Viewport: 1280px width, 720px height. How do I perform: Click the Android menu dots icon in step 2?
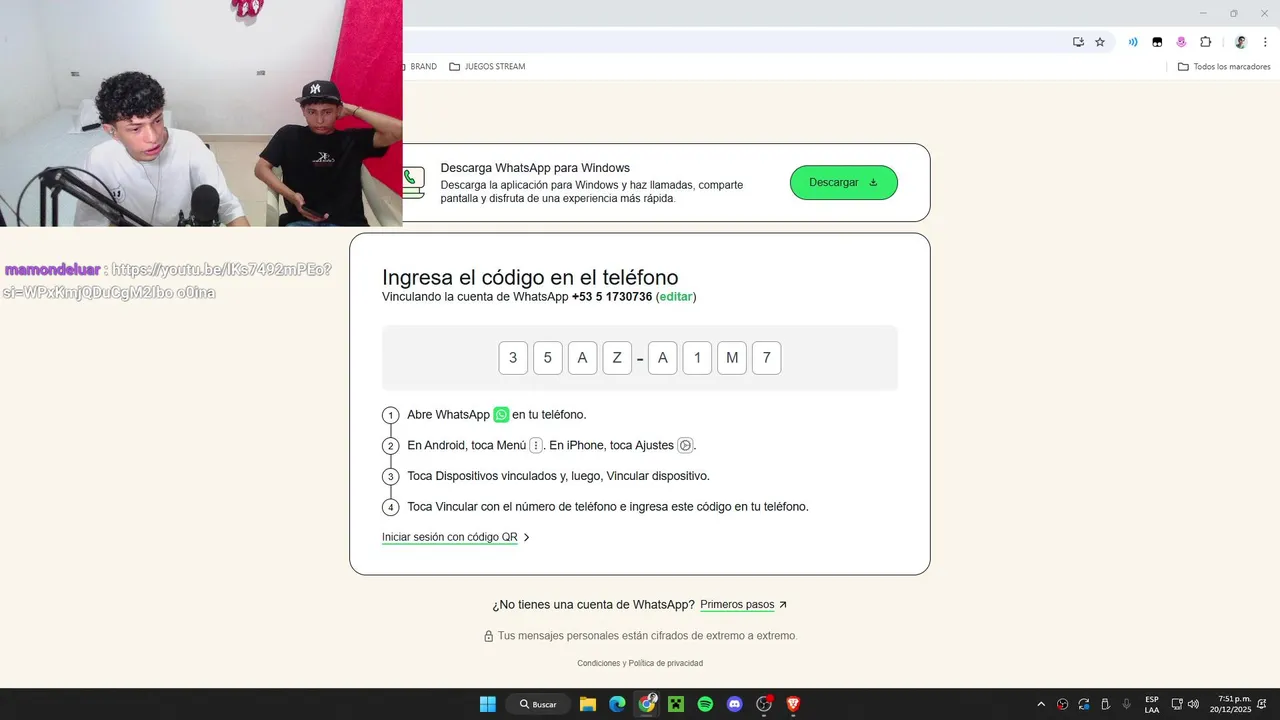point(536,445)
